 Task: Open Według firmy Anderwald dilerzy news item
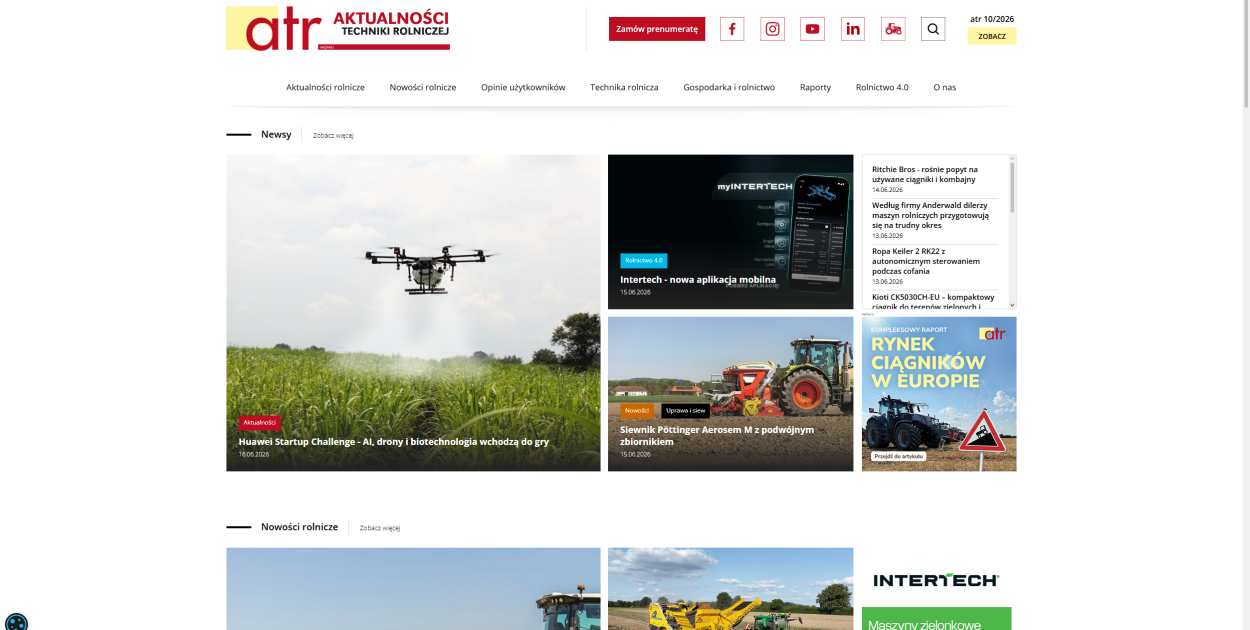pyautogui.click(x=930, y=215)
